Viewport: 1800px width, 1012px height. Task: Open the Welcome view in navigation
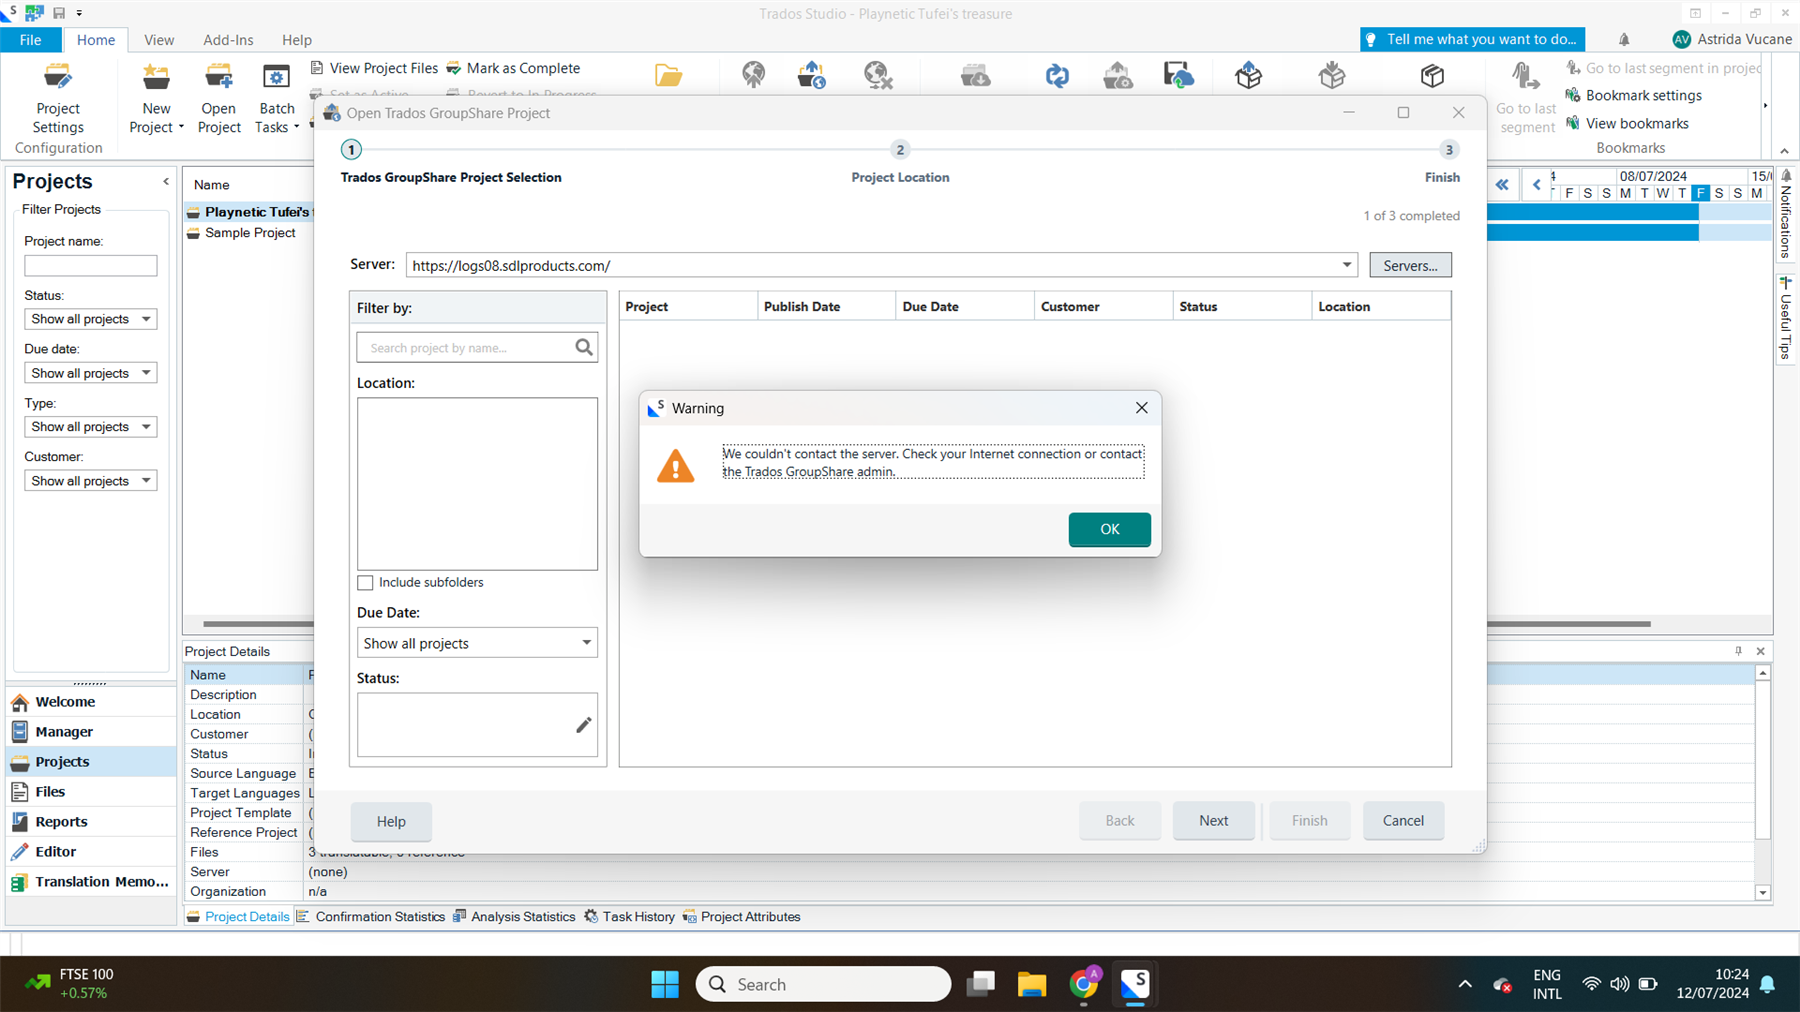pos(90,702)
